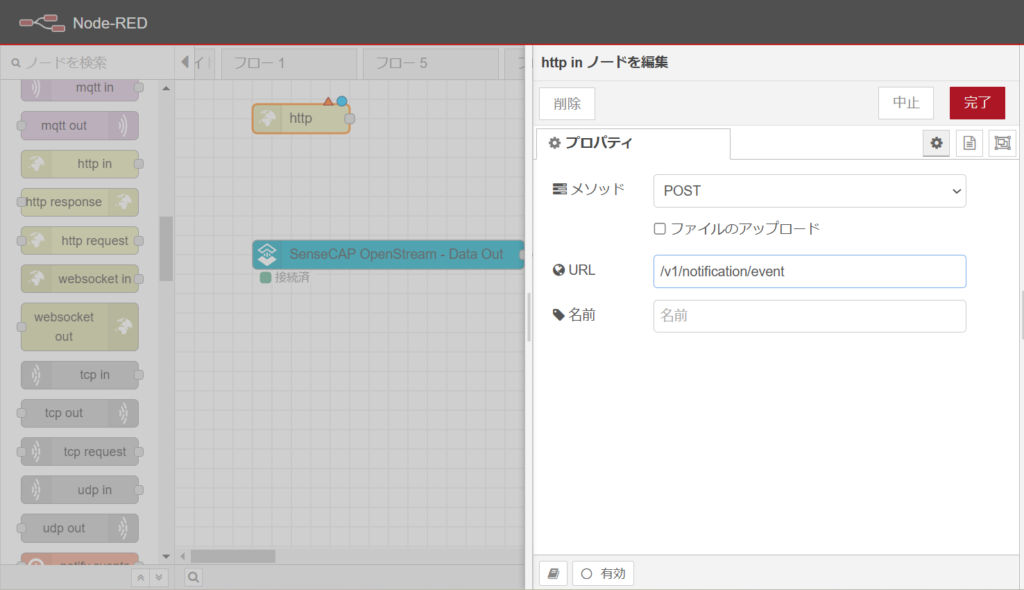Select the udp in palette node
This screenshot has height=590, width=1024.
click(80, 490)
